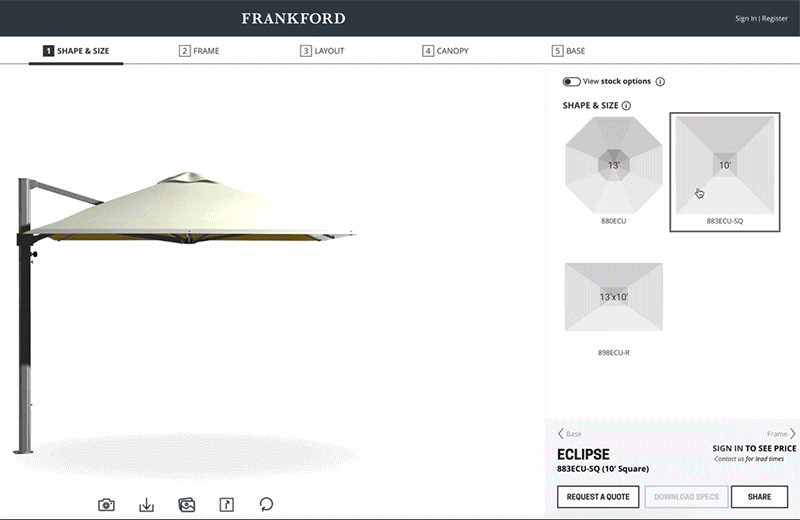Click the info icon beside SHAPE & SIZE heading
800x520 pixels.
tap(626, 106)
